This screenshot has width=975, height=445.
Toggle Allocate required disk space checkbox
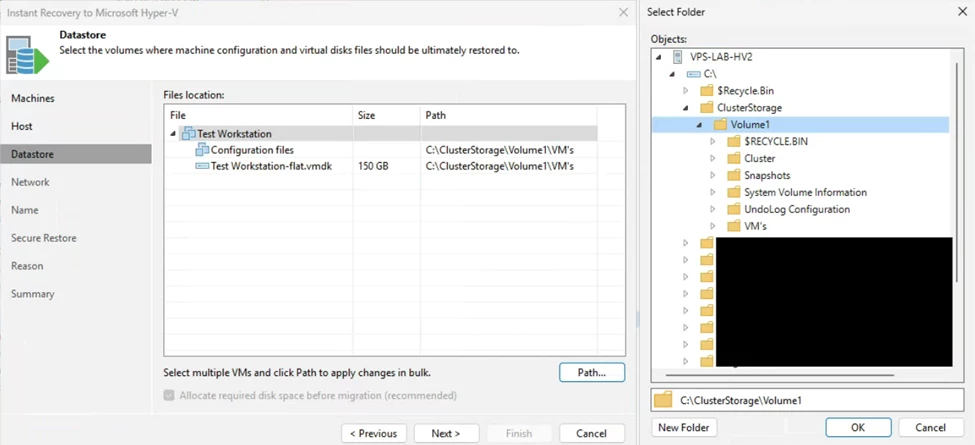[x=169, y=395]
